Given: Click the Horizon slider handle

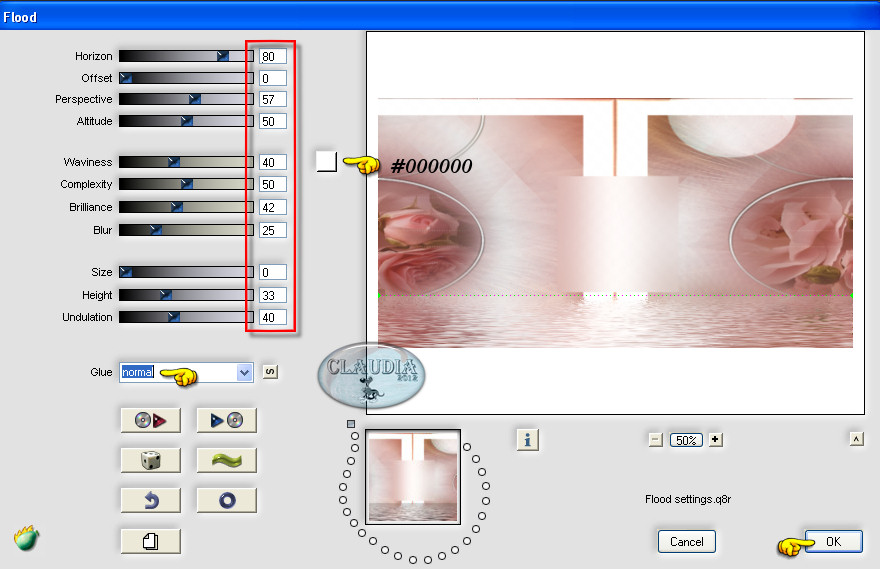Looking at the screenshot, I should point(223,56).
